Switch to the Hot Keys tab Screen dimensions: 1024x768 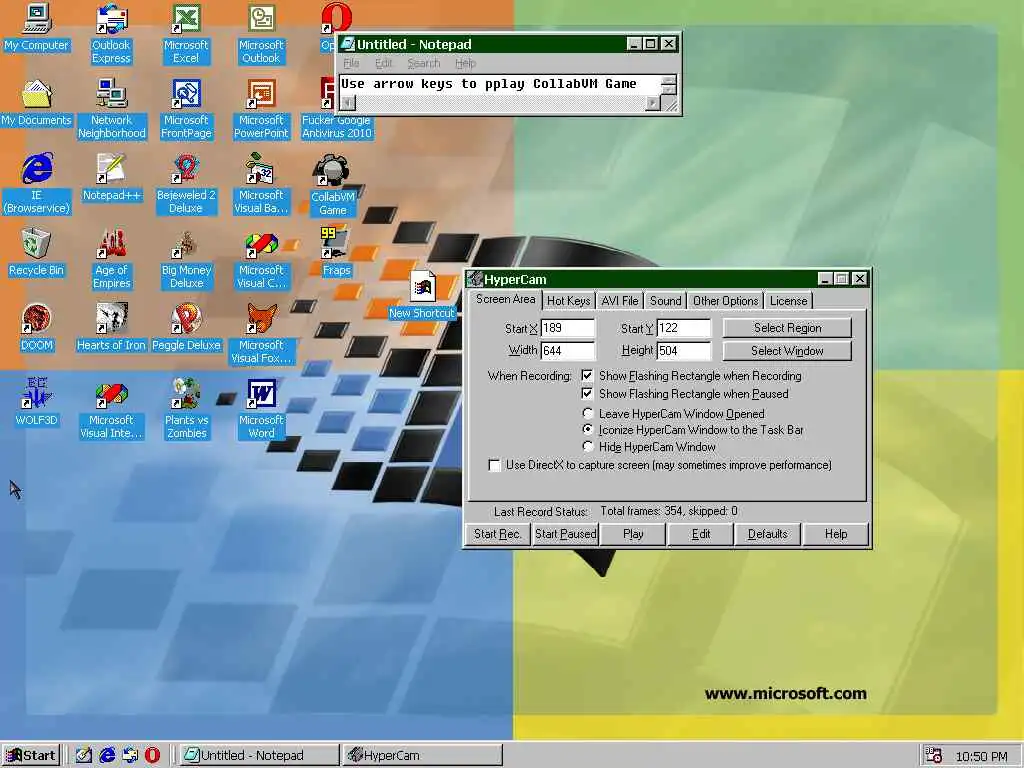[568, 301]
